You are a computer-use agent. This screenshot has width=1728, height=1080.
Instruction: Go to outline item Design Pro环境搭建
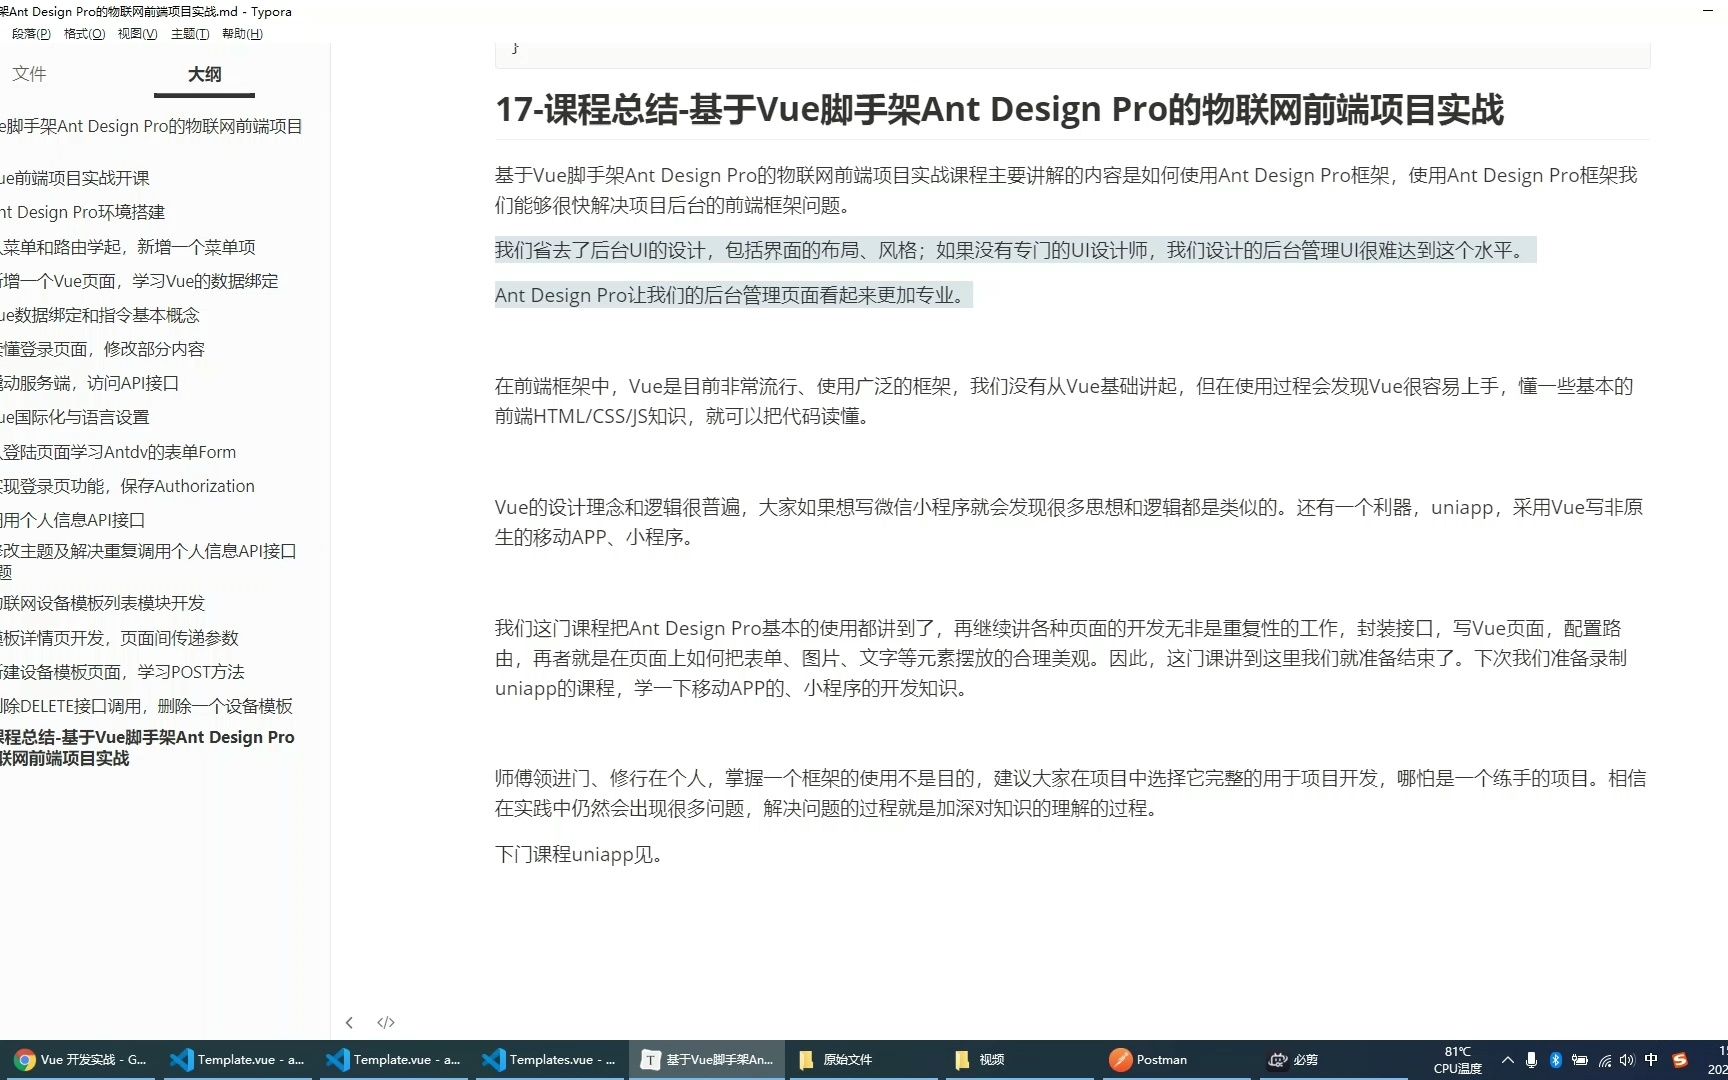coord(83,212)
